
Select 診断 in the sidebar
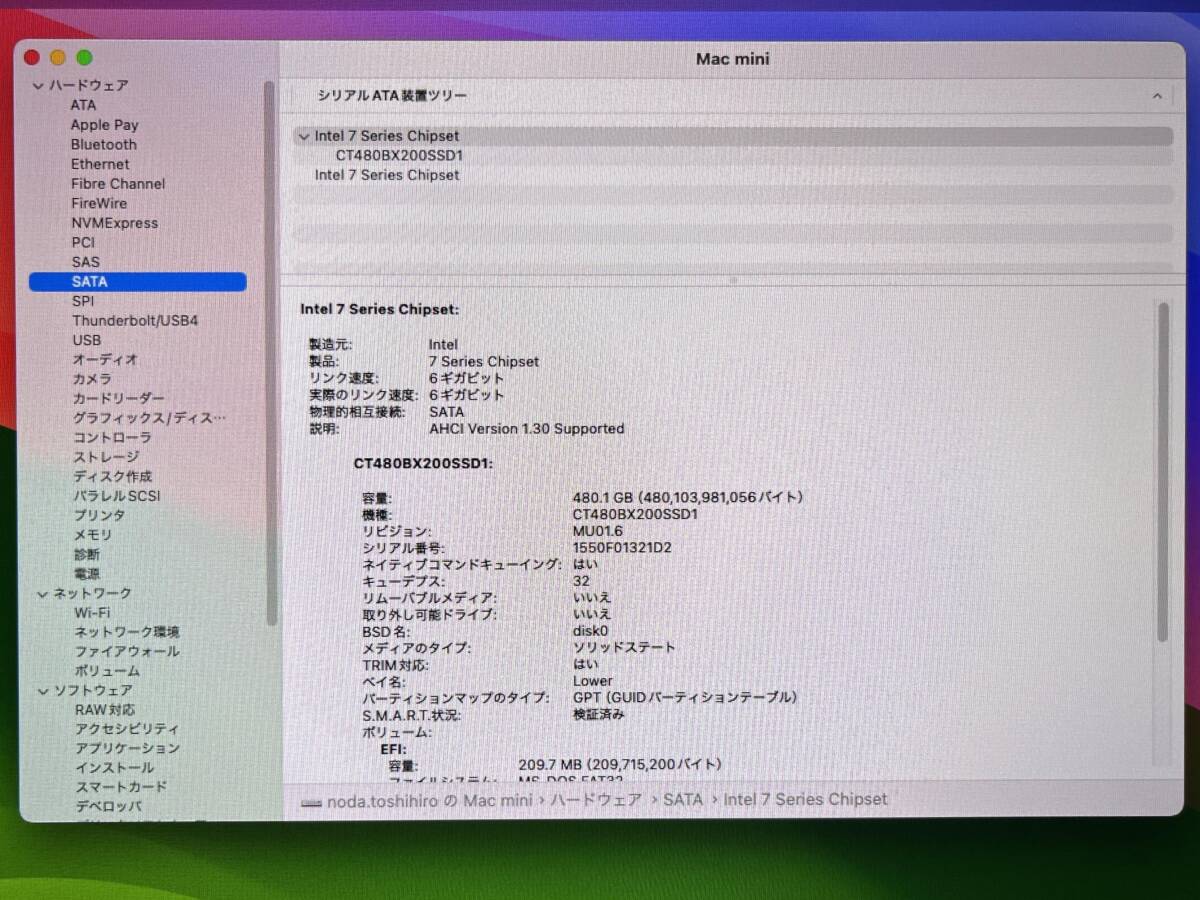[86, 555]
